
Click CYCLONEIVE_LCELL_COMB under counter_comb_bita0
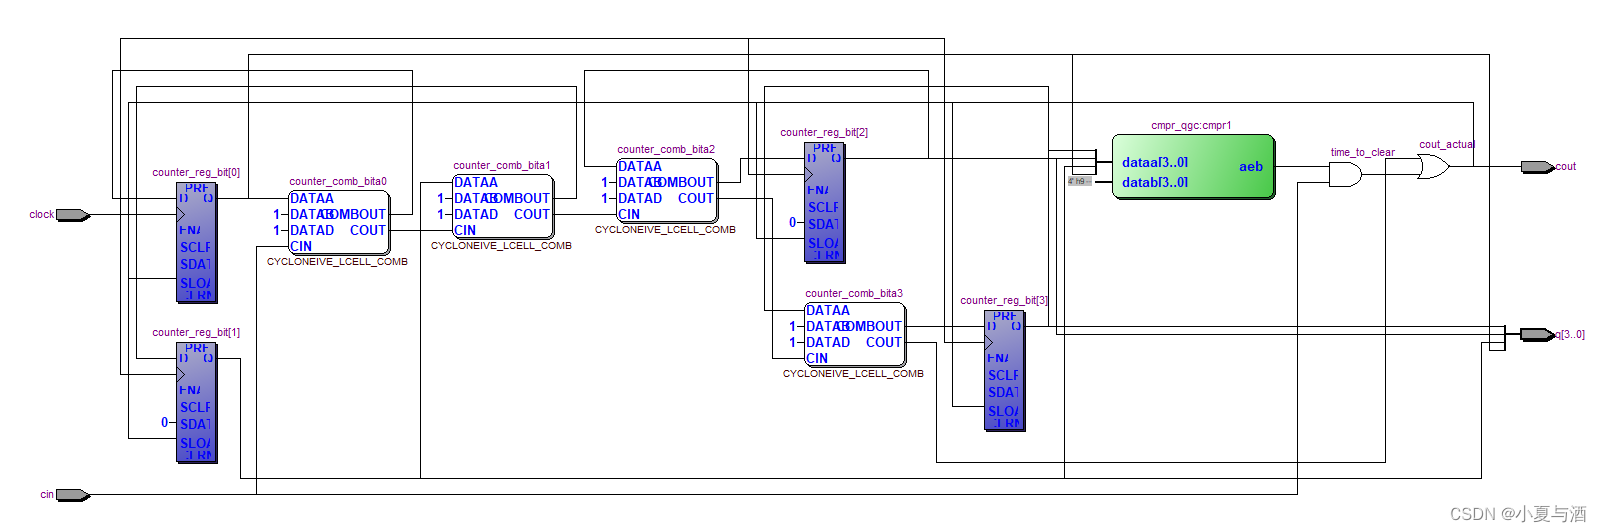337,261
